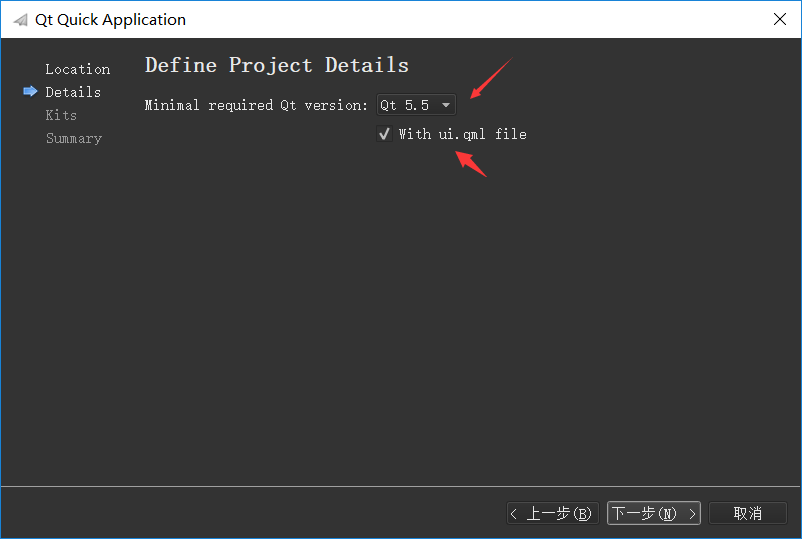Click the Define Project Details heading
The height and width of the screenshot is (539, 802).
(x=277, y=65)
